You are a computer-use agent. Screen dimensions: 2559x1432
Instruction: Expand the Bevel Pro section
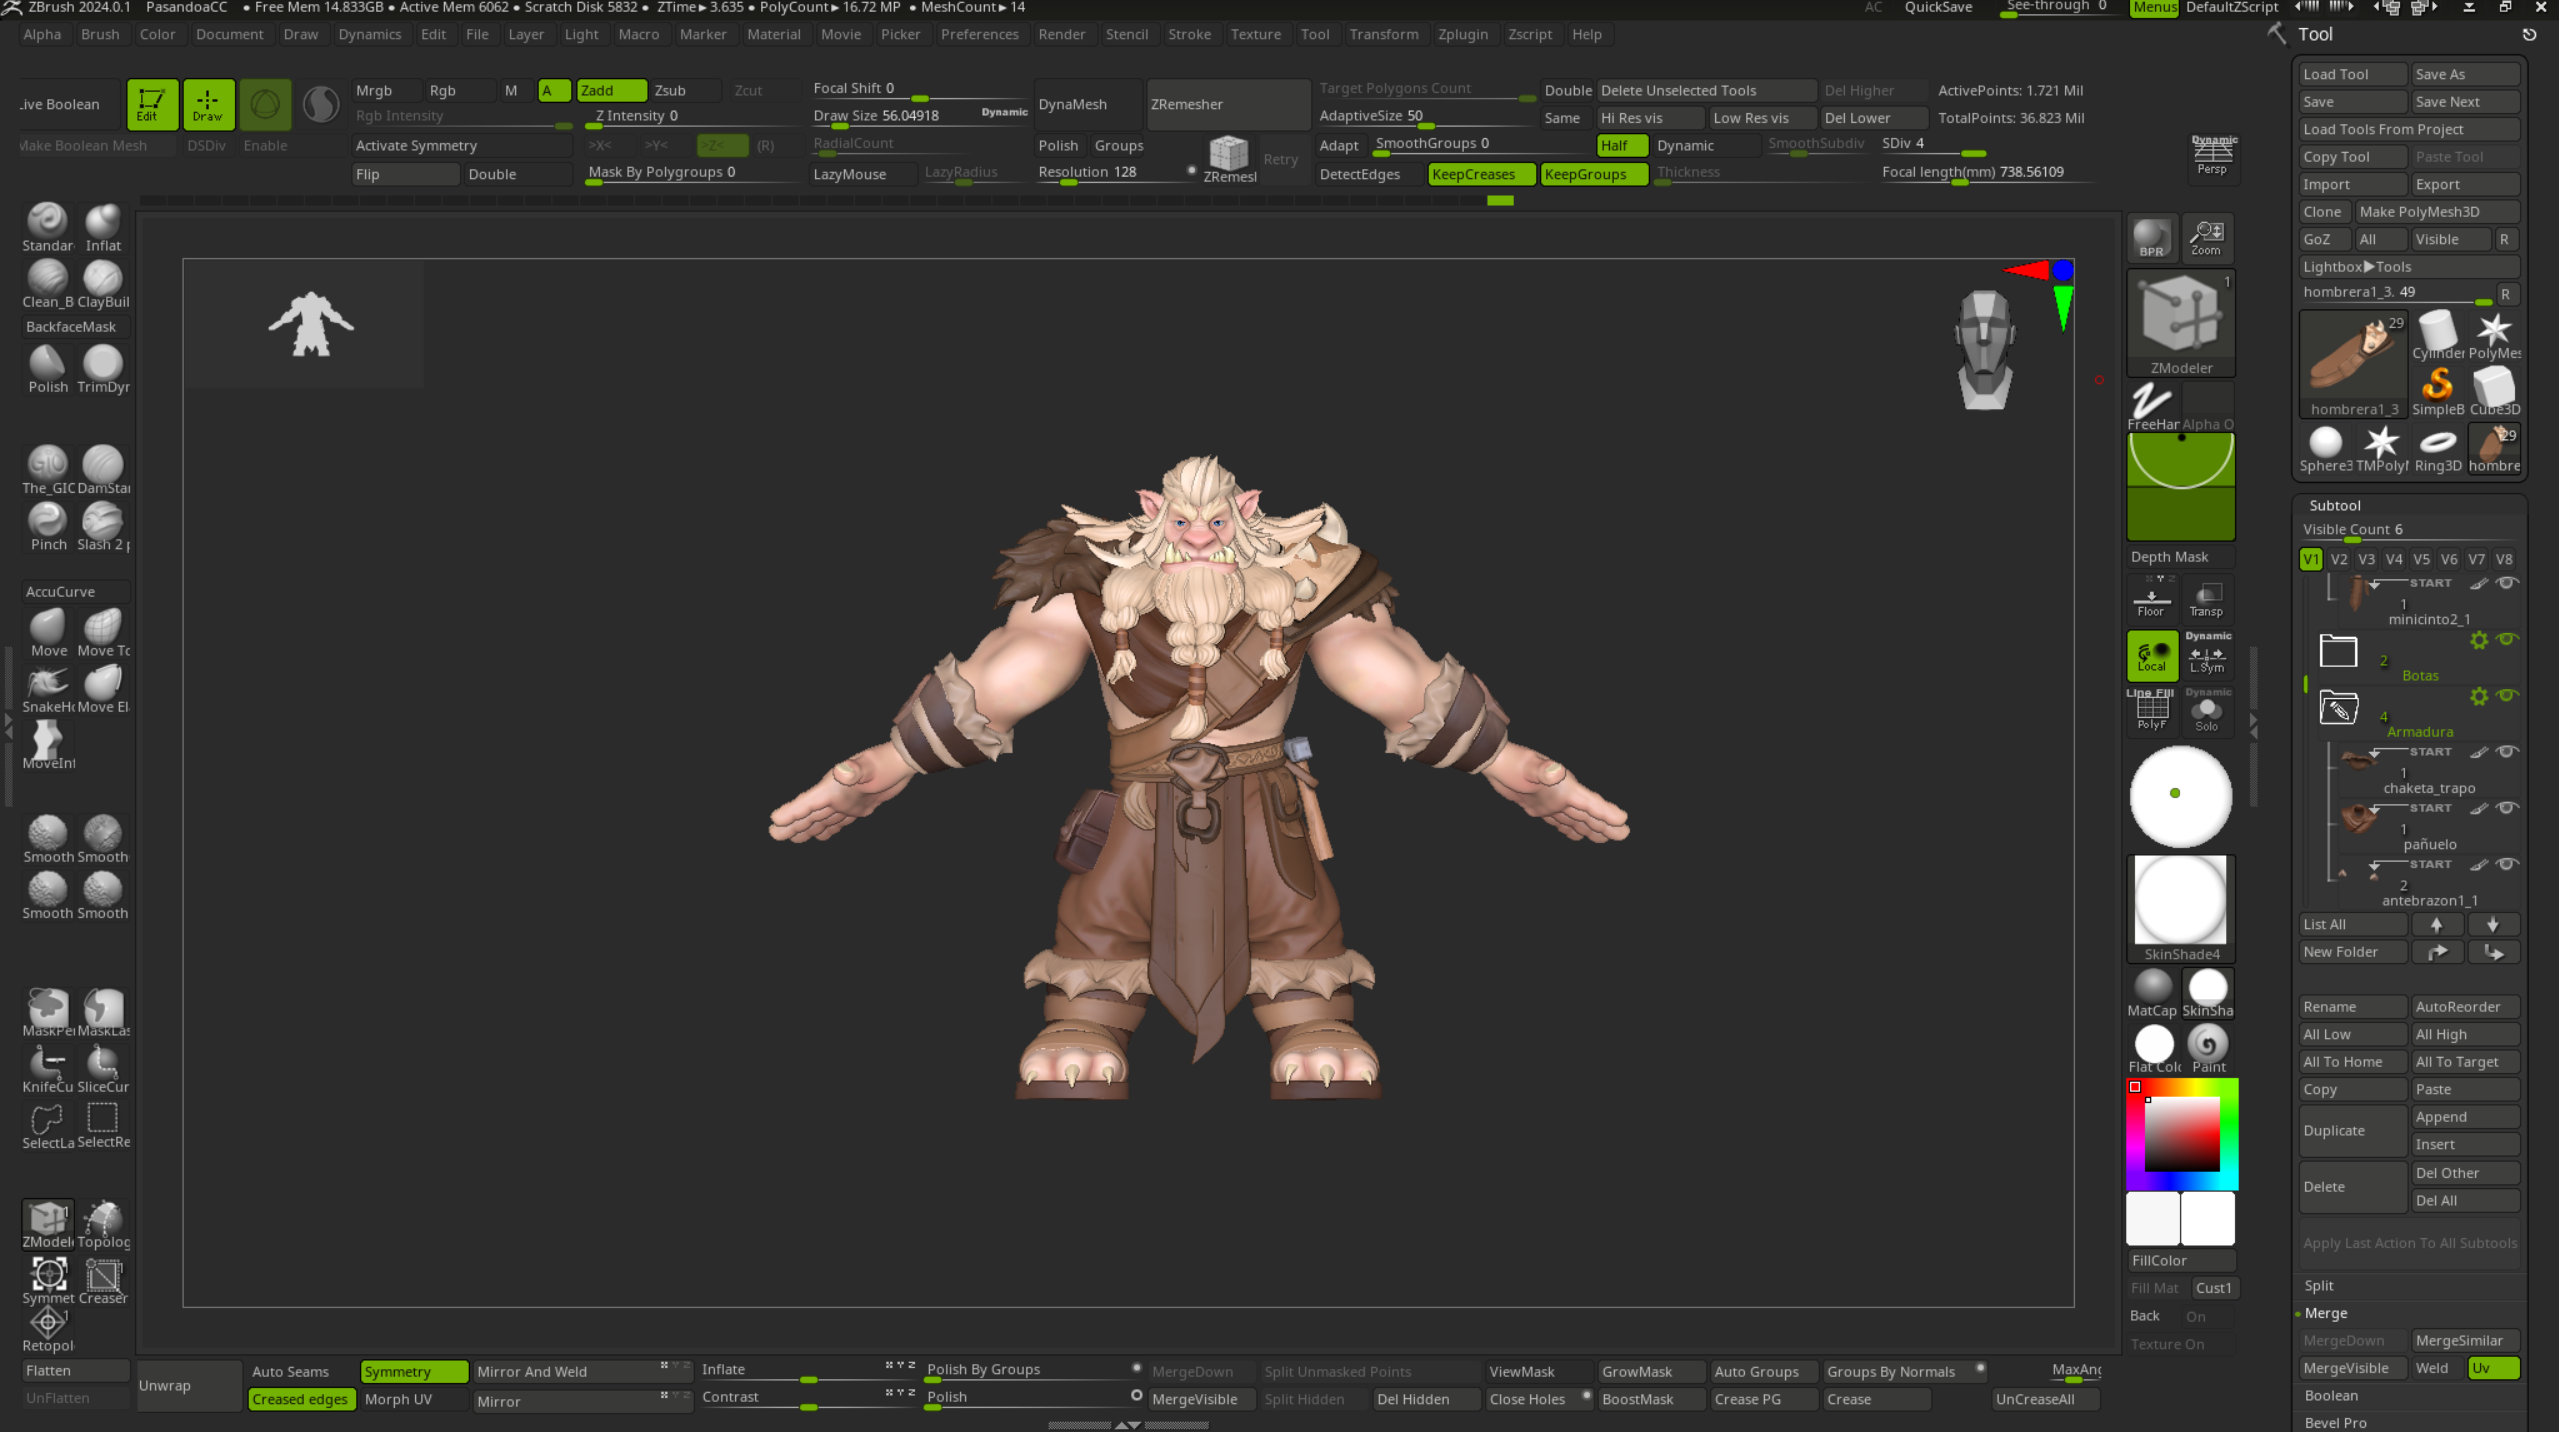[2335, 1422]
